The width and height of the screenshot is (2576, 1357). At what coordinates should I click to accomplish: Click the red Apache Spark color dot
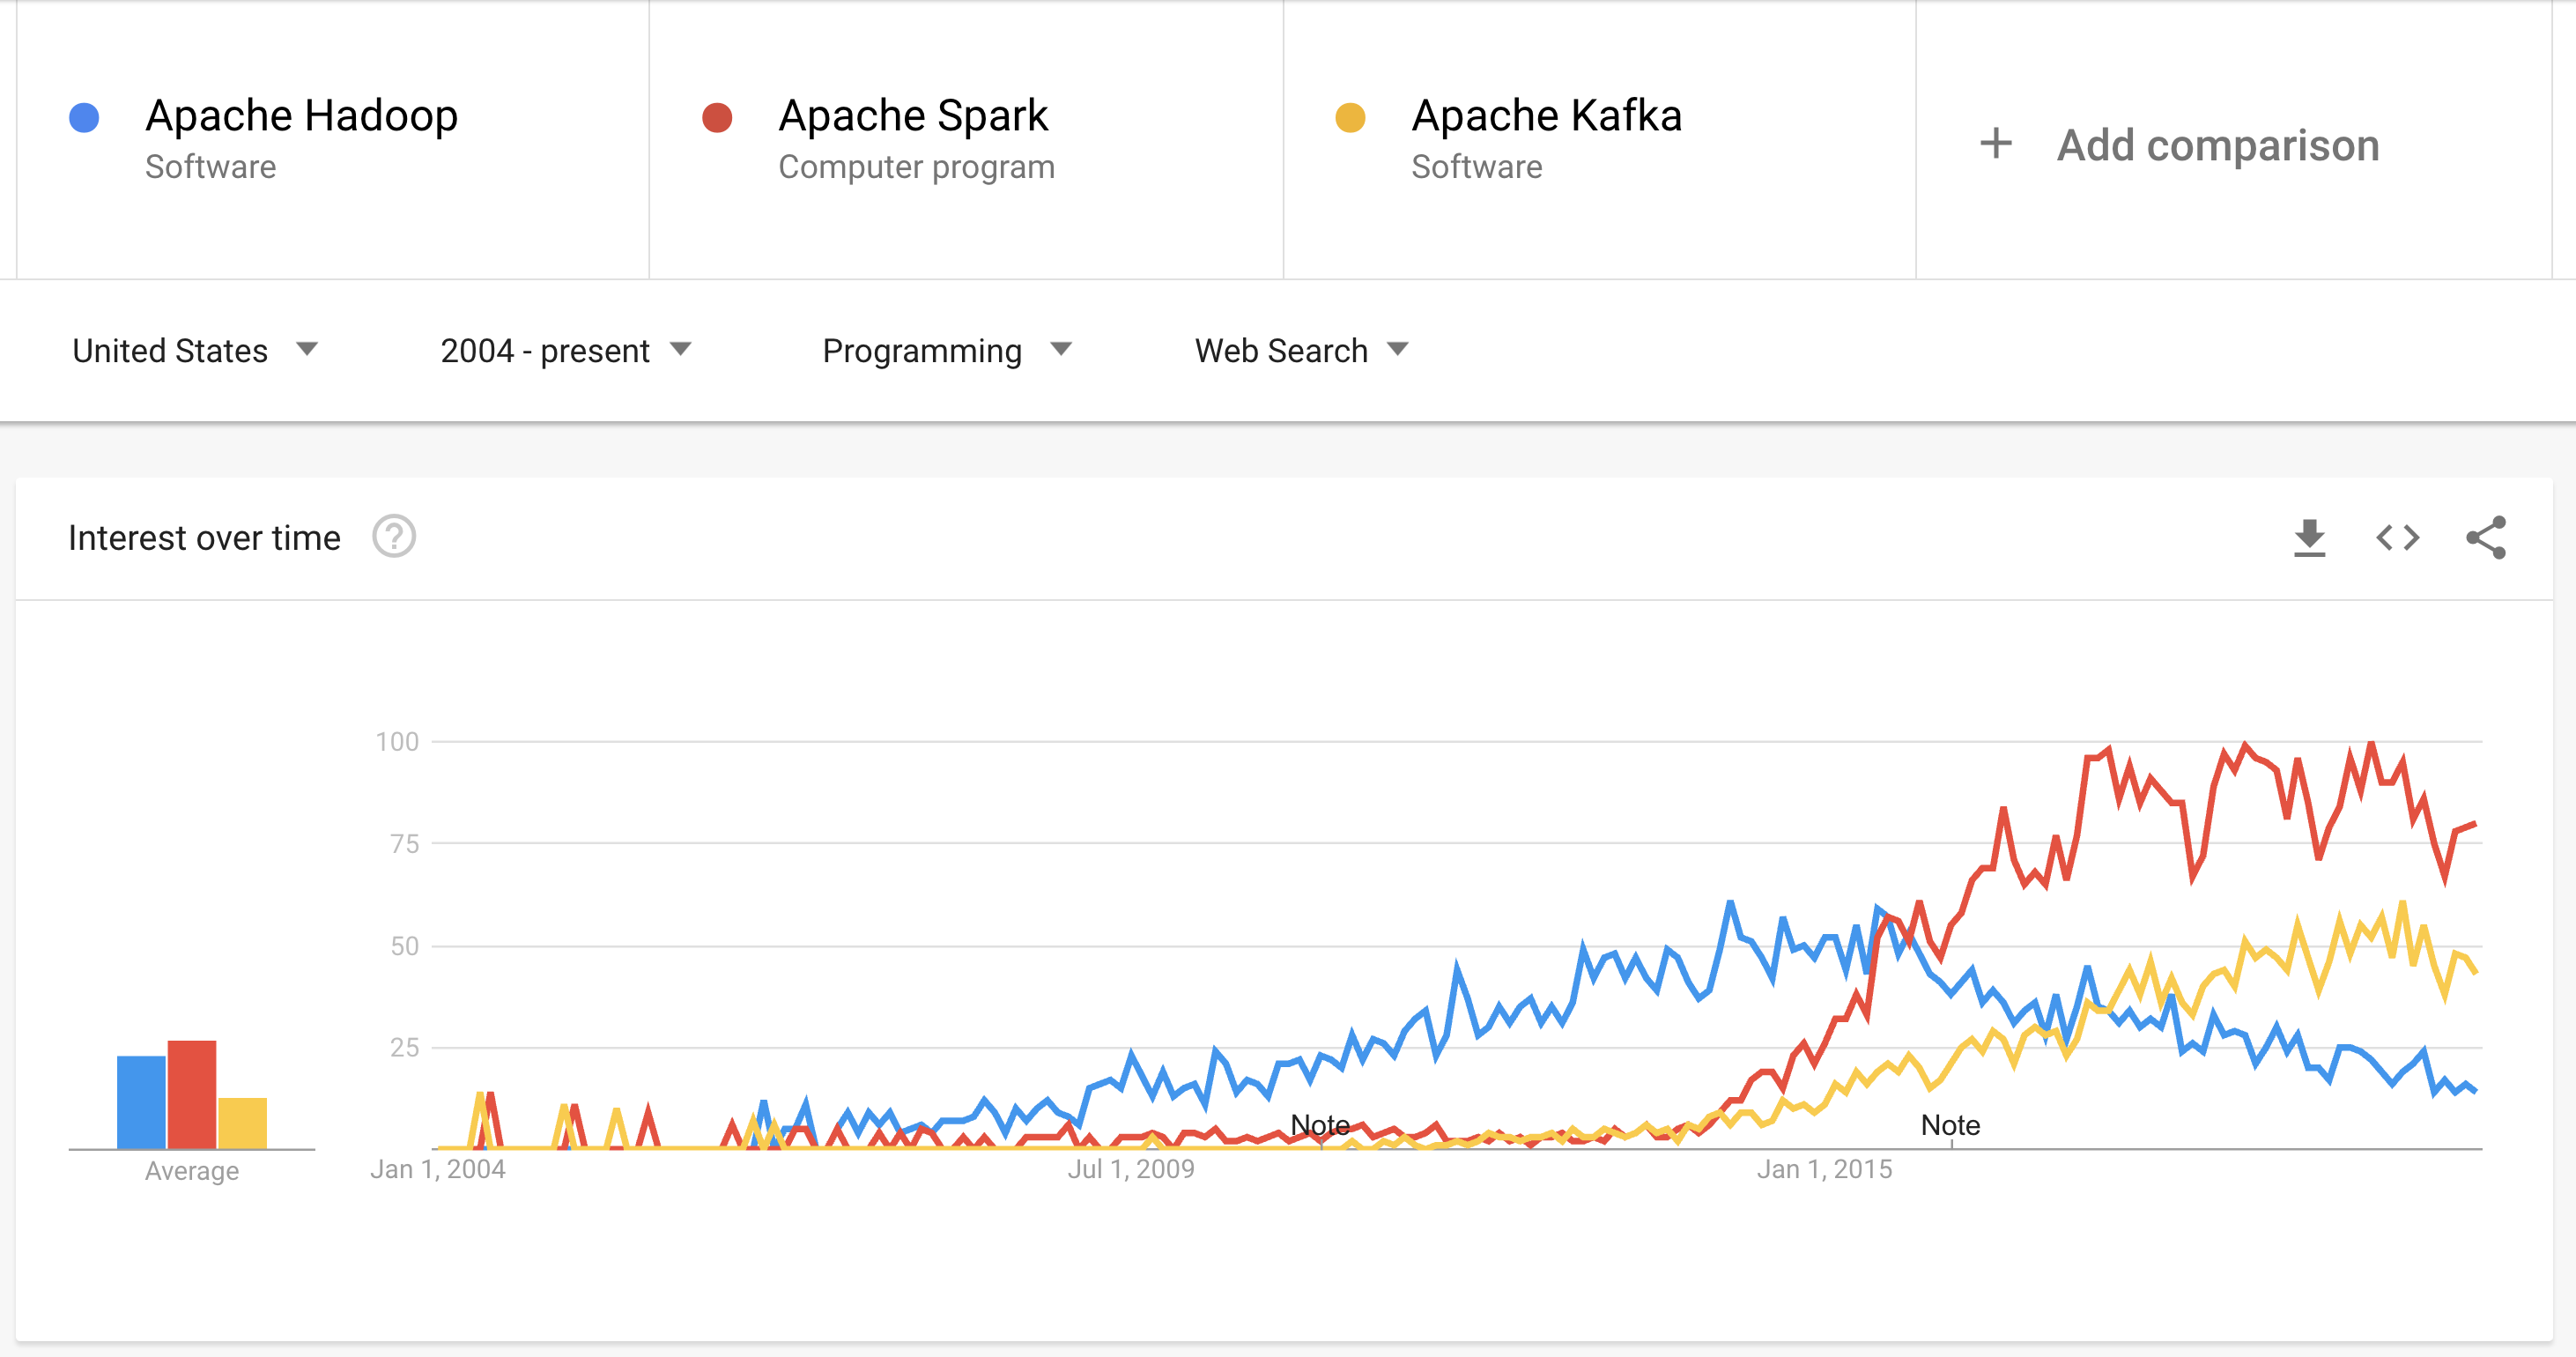click(x=717, y=118)
